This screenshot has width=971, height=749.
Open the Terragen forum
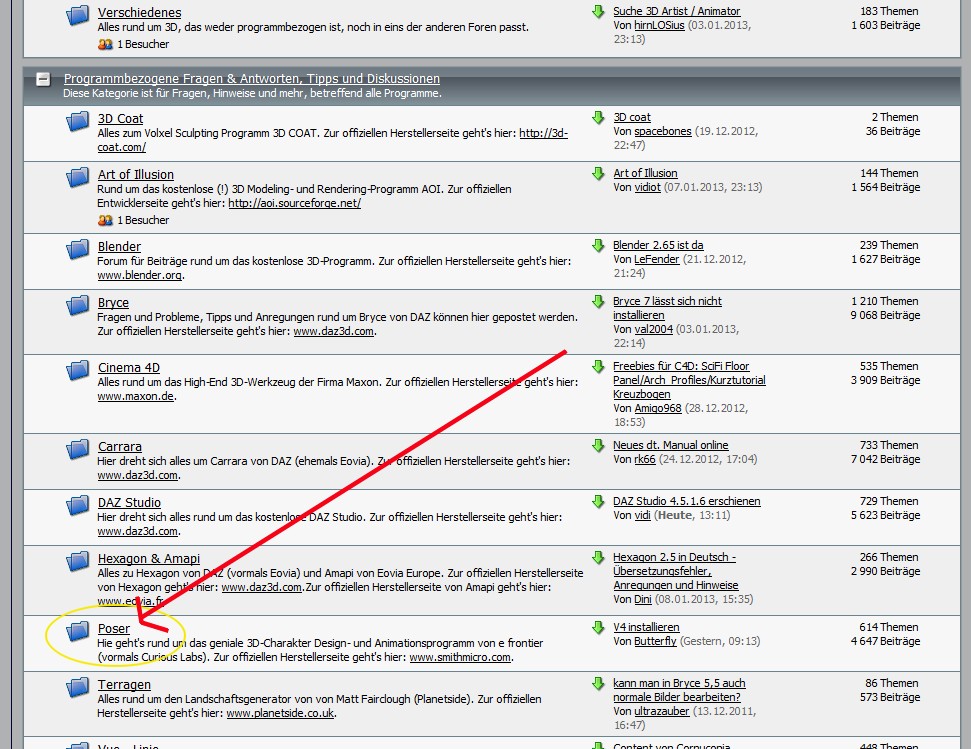click(124, 685)
